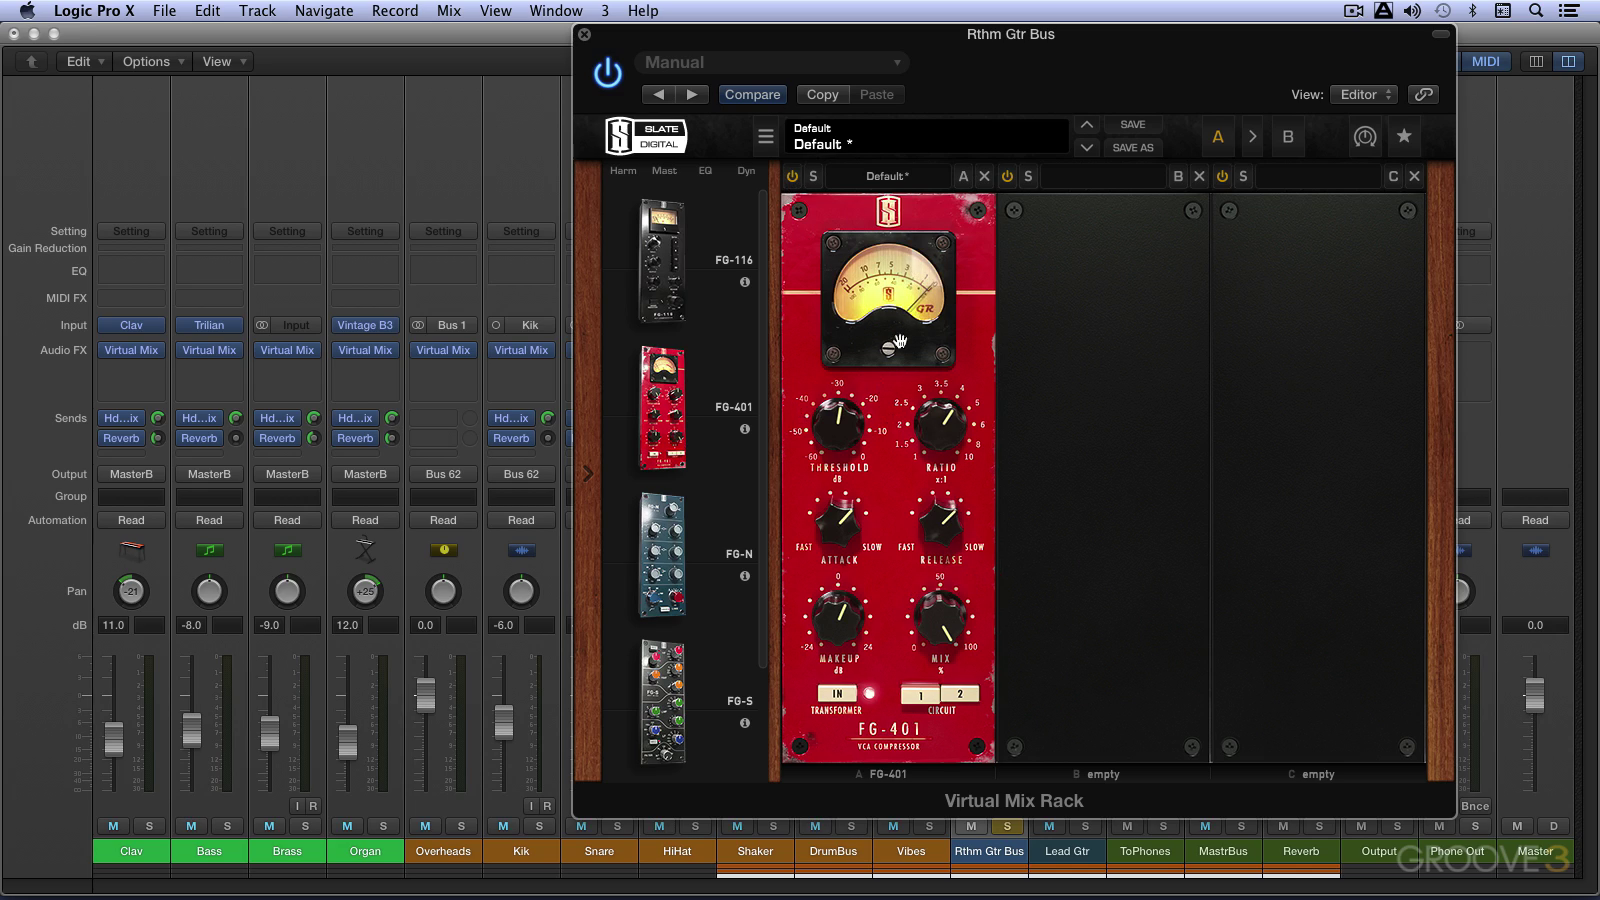Viewport: 1600px width, 900px height.
Task: Toggle power of rack slot C
Action: pos(1222,176)
